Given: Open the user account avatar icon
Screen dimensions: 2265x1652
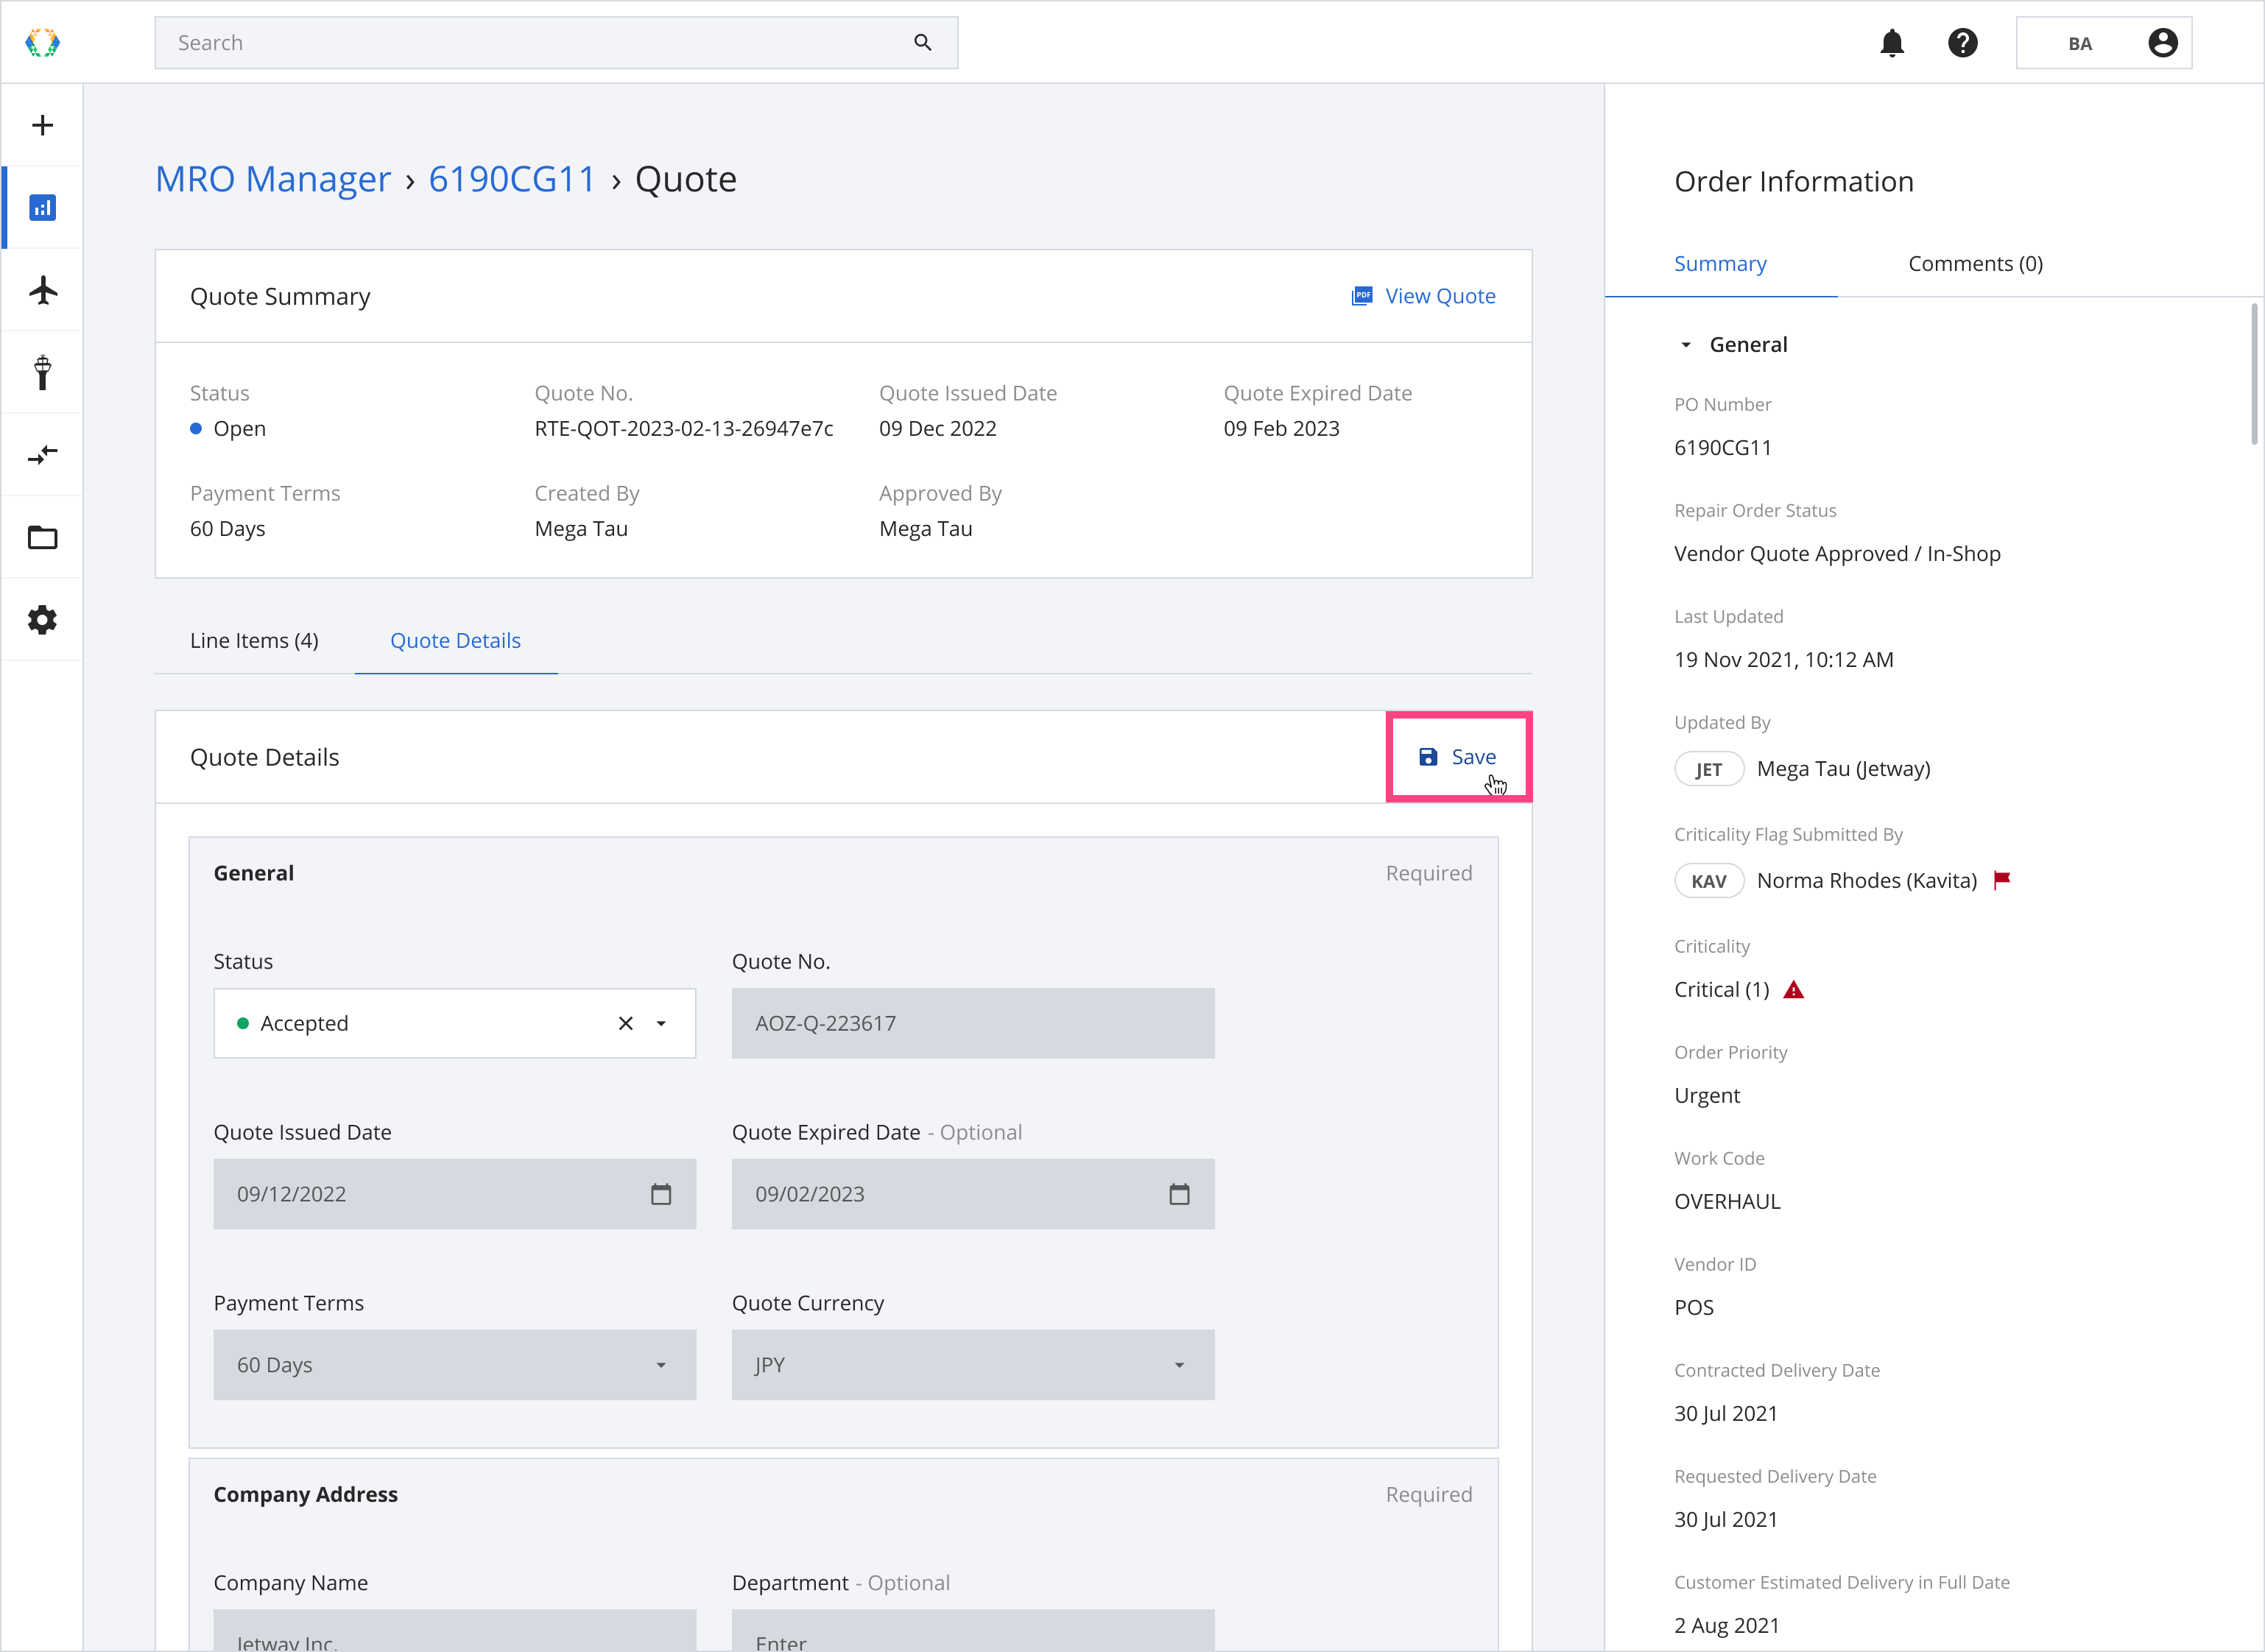Looking at the screenshot, I should [2162, 43].
